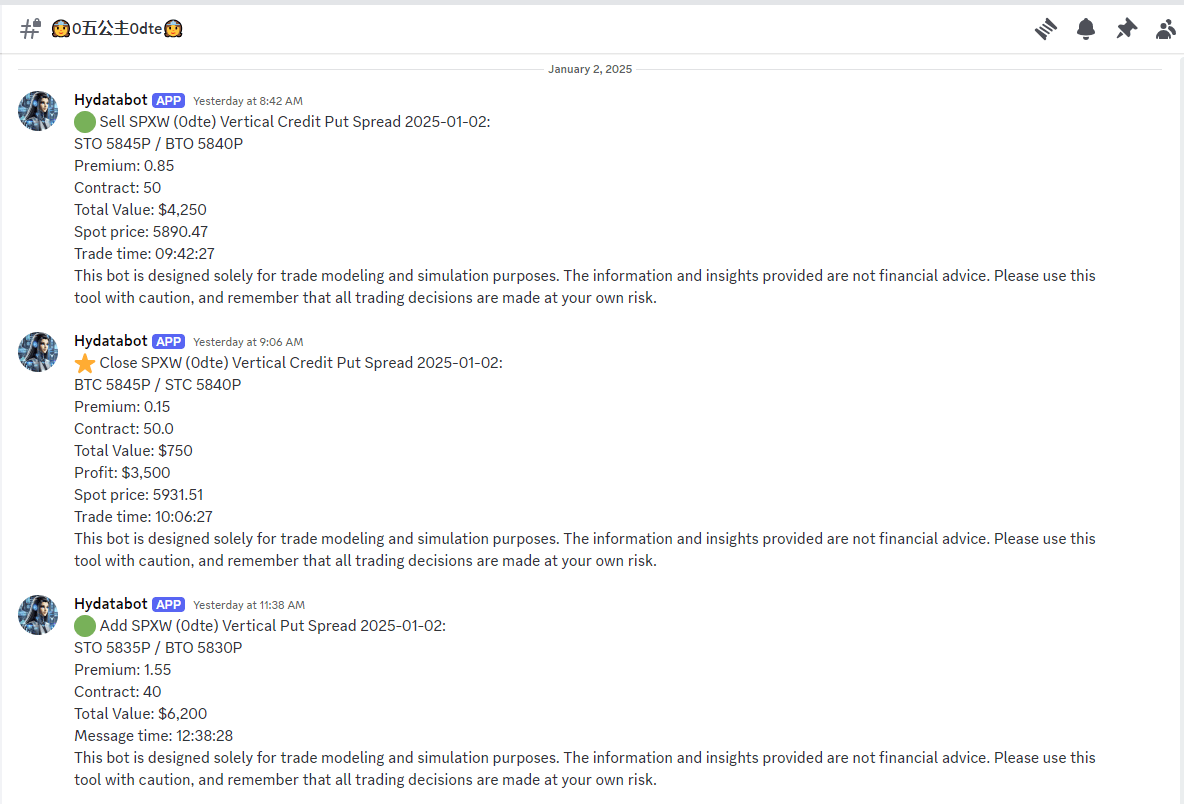
Task: Click Hydatabot username on 9:06 AM message
Action: click(x=111, y=341)
